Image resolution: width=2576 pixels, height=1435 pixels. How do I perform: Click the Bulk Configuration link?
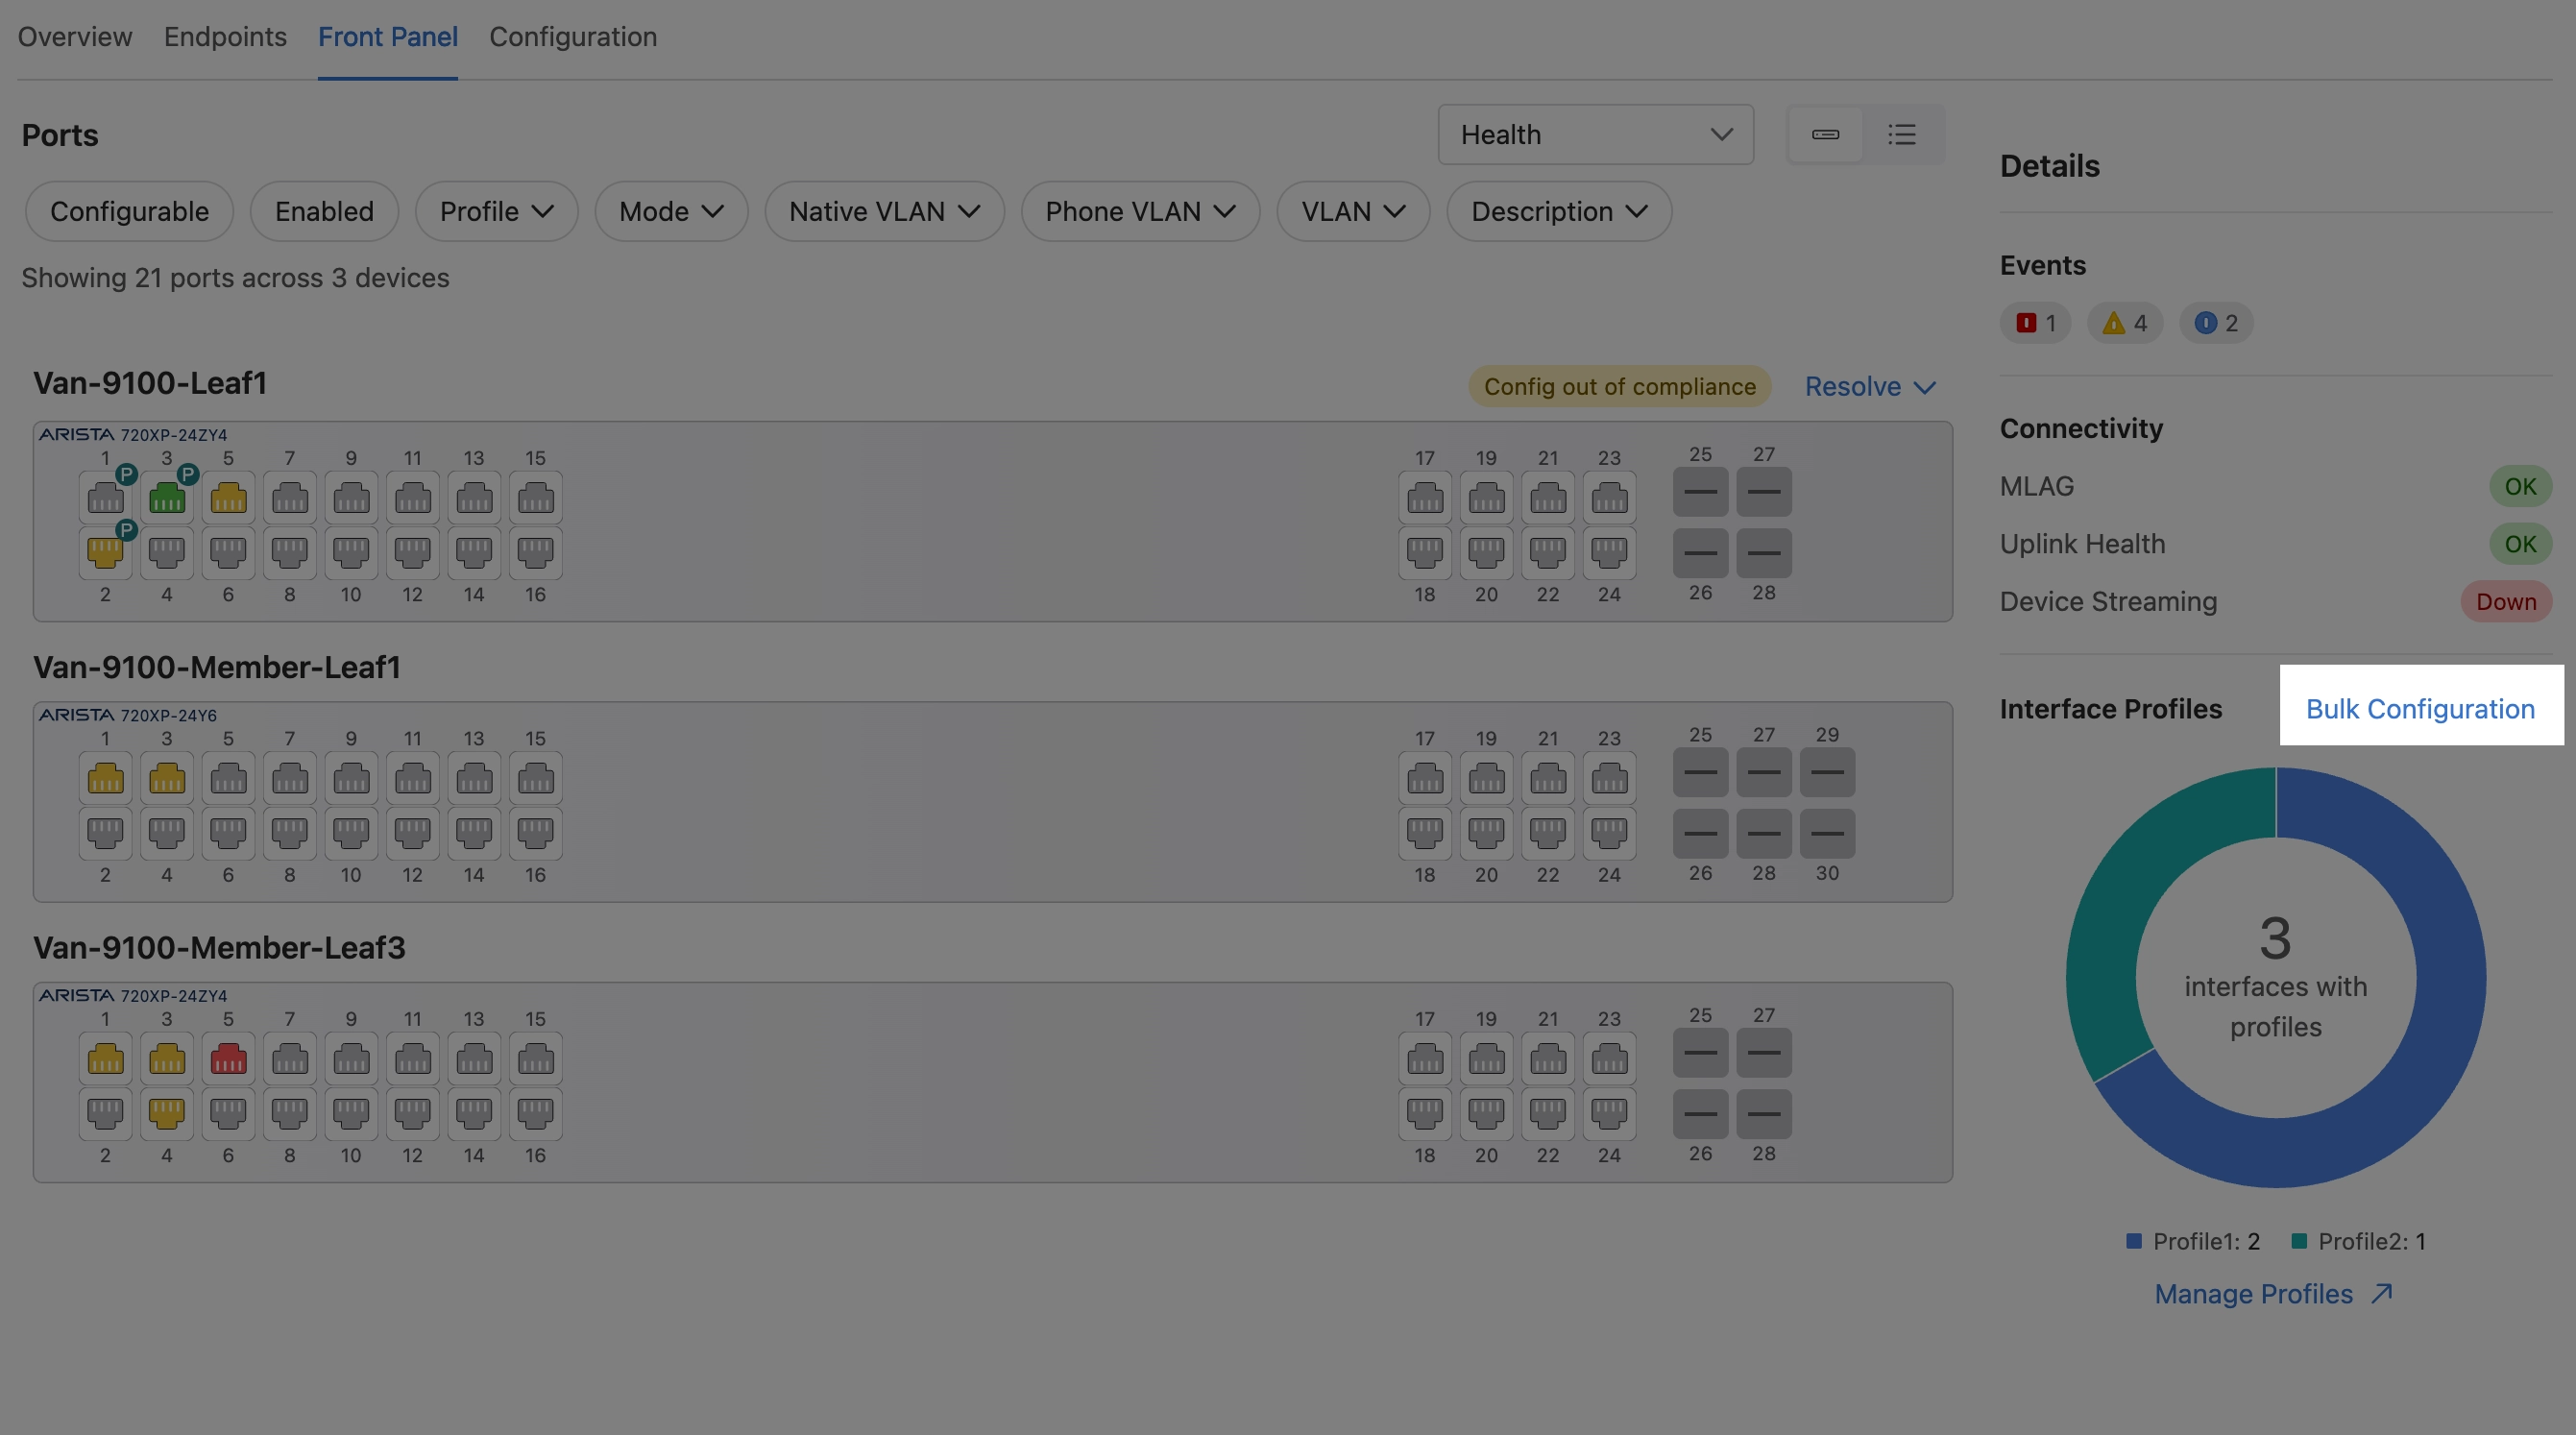pos(2420,708)
